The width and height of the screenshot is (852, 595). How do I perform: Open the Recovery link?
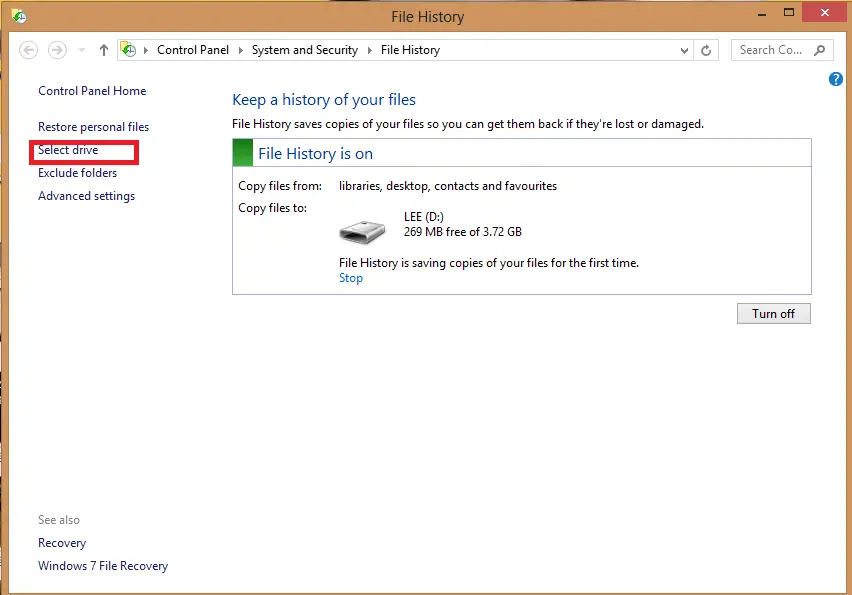[62, 543]
